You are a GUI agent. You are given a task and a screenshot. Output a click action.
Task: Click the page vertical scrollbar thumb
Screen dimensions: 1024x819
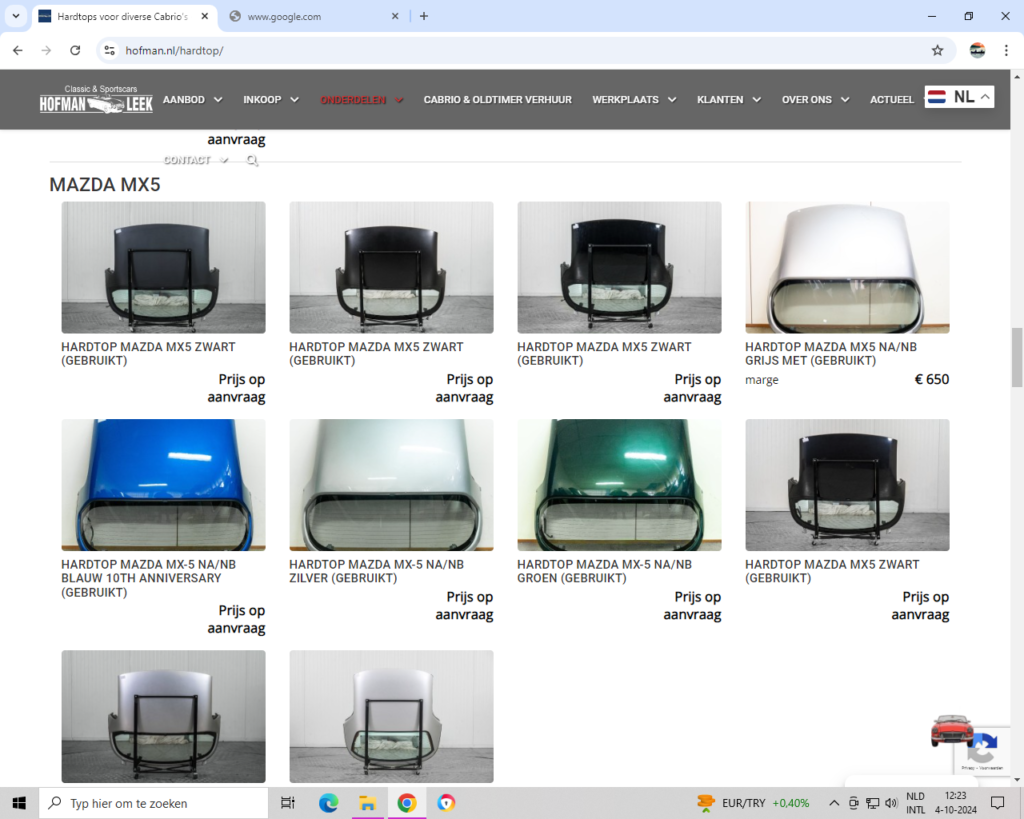[1017, 358]
